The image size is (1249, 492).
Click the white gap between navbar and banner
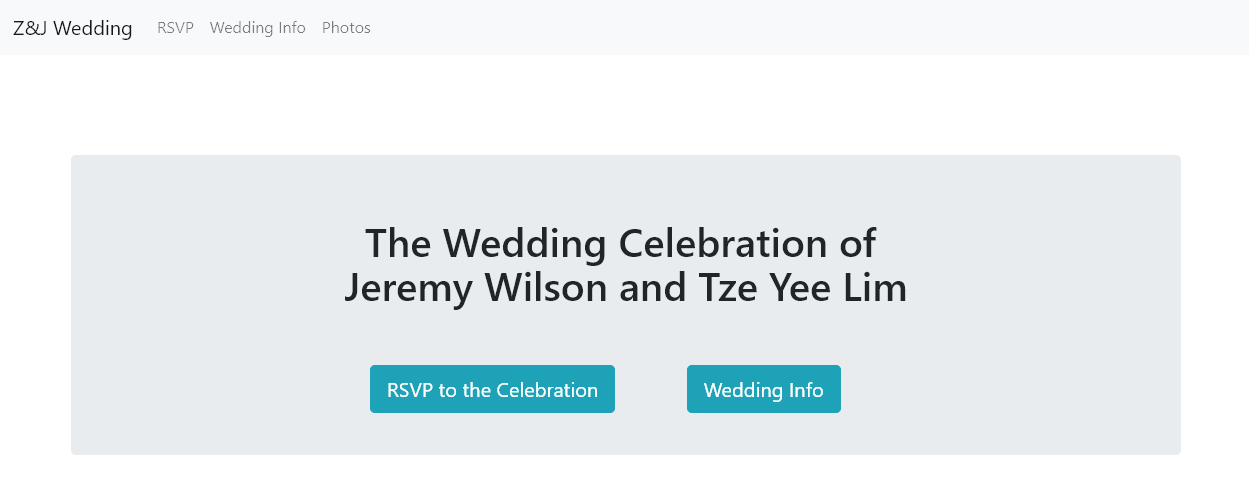click(624, 105)
